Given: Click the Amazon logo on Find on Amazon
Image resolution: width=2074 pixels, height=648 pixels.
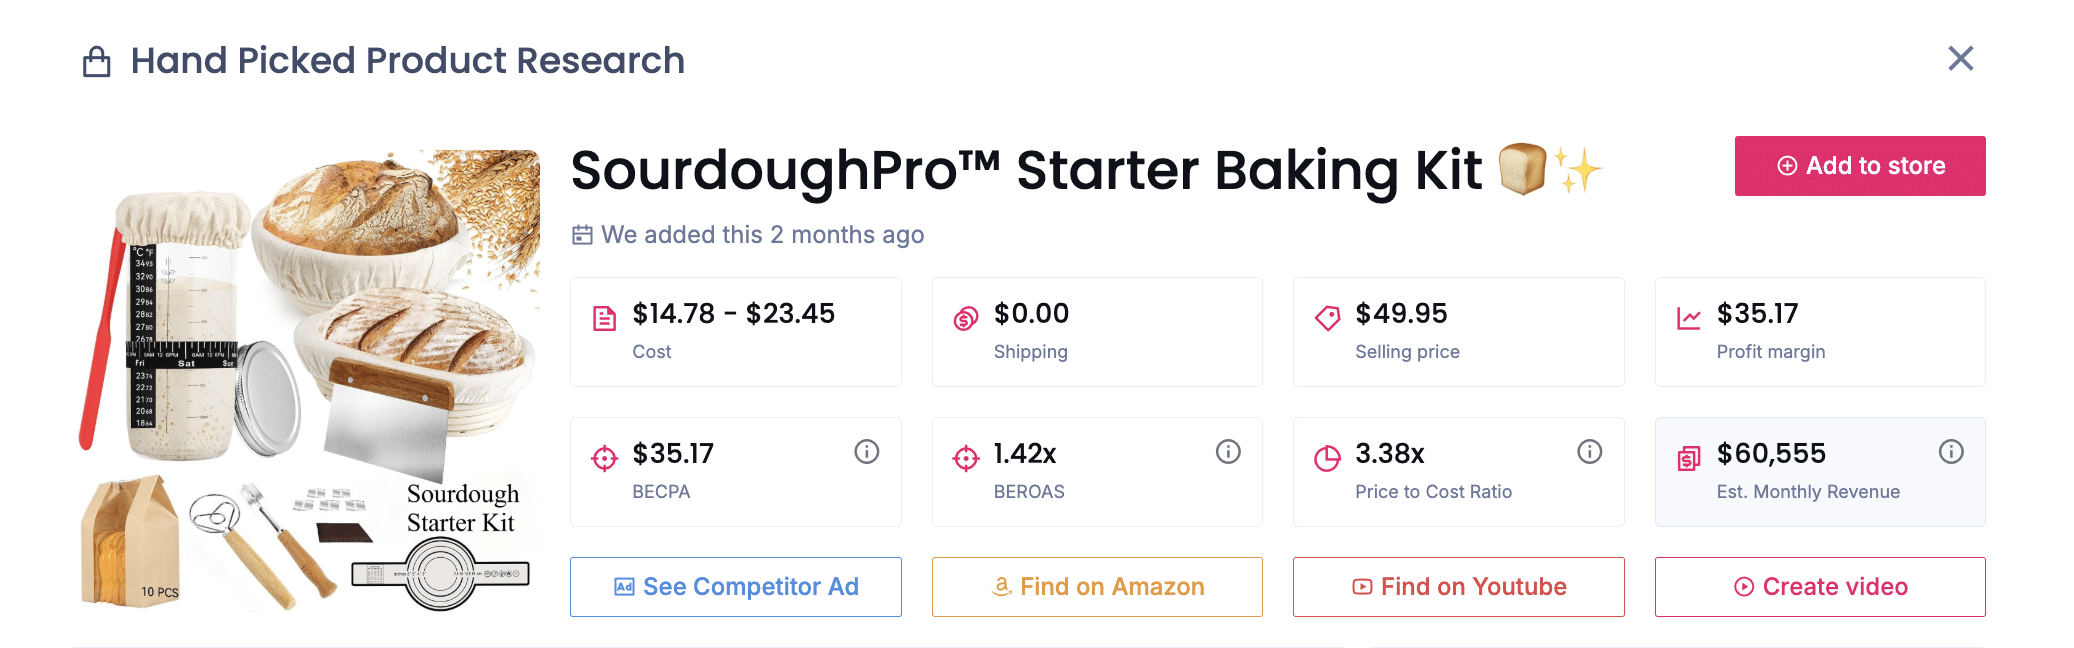Looking at the screenshot, I should (1000, 587).
